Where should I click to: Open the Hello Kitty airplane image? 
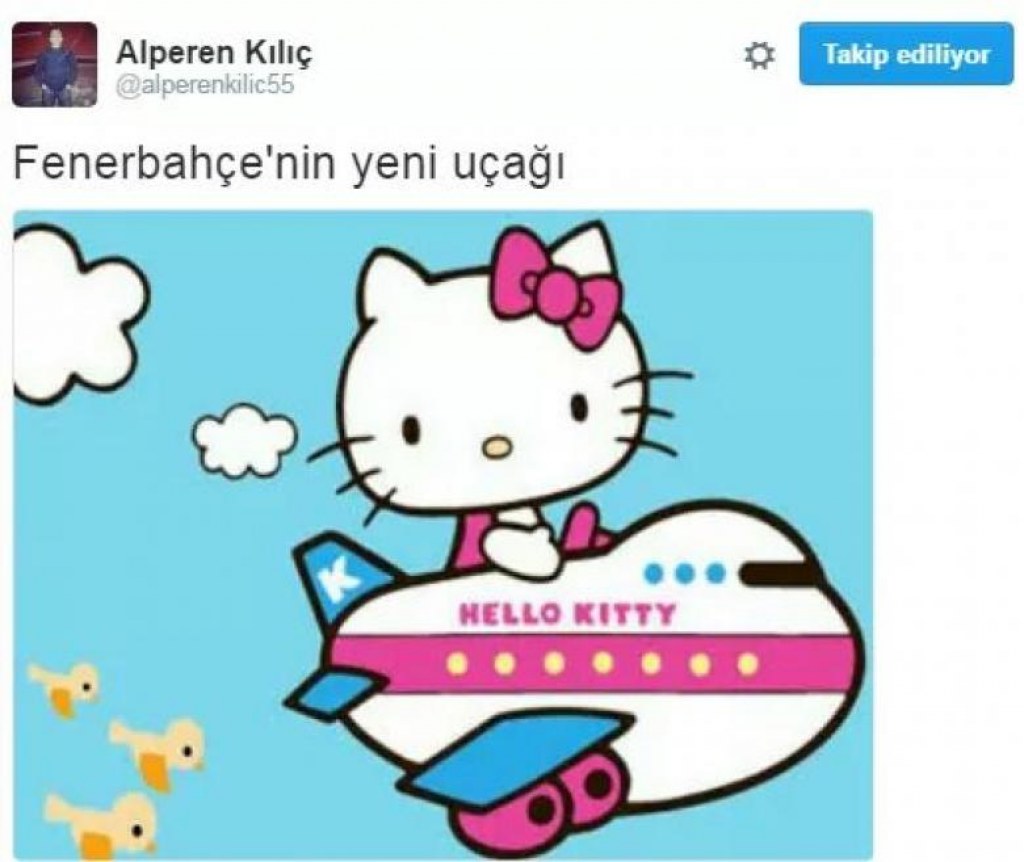pyautogui.click(x=443, y=534)
